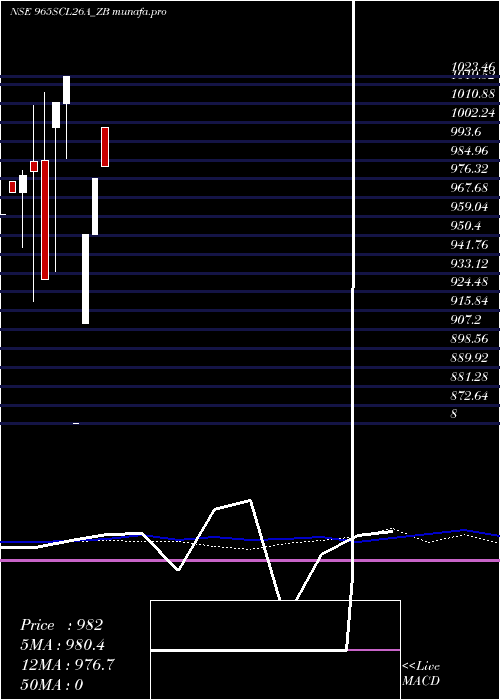Click the 'Price : 982' readout
Screen dimensions: 500x700
62,625
